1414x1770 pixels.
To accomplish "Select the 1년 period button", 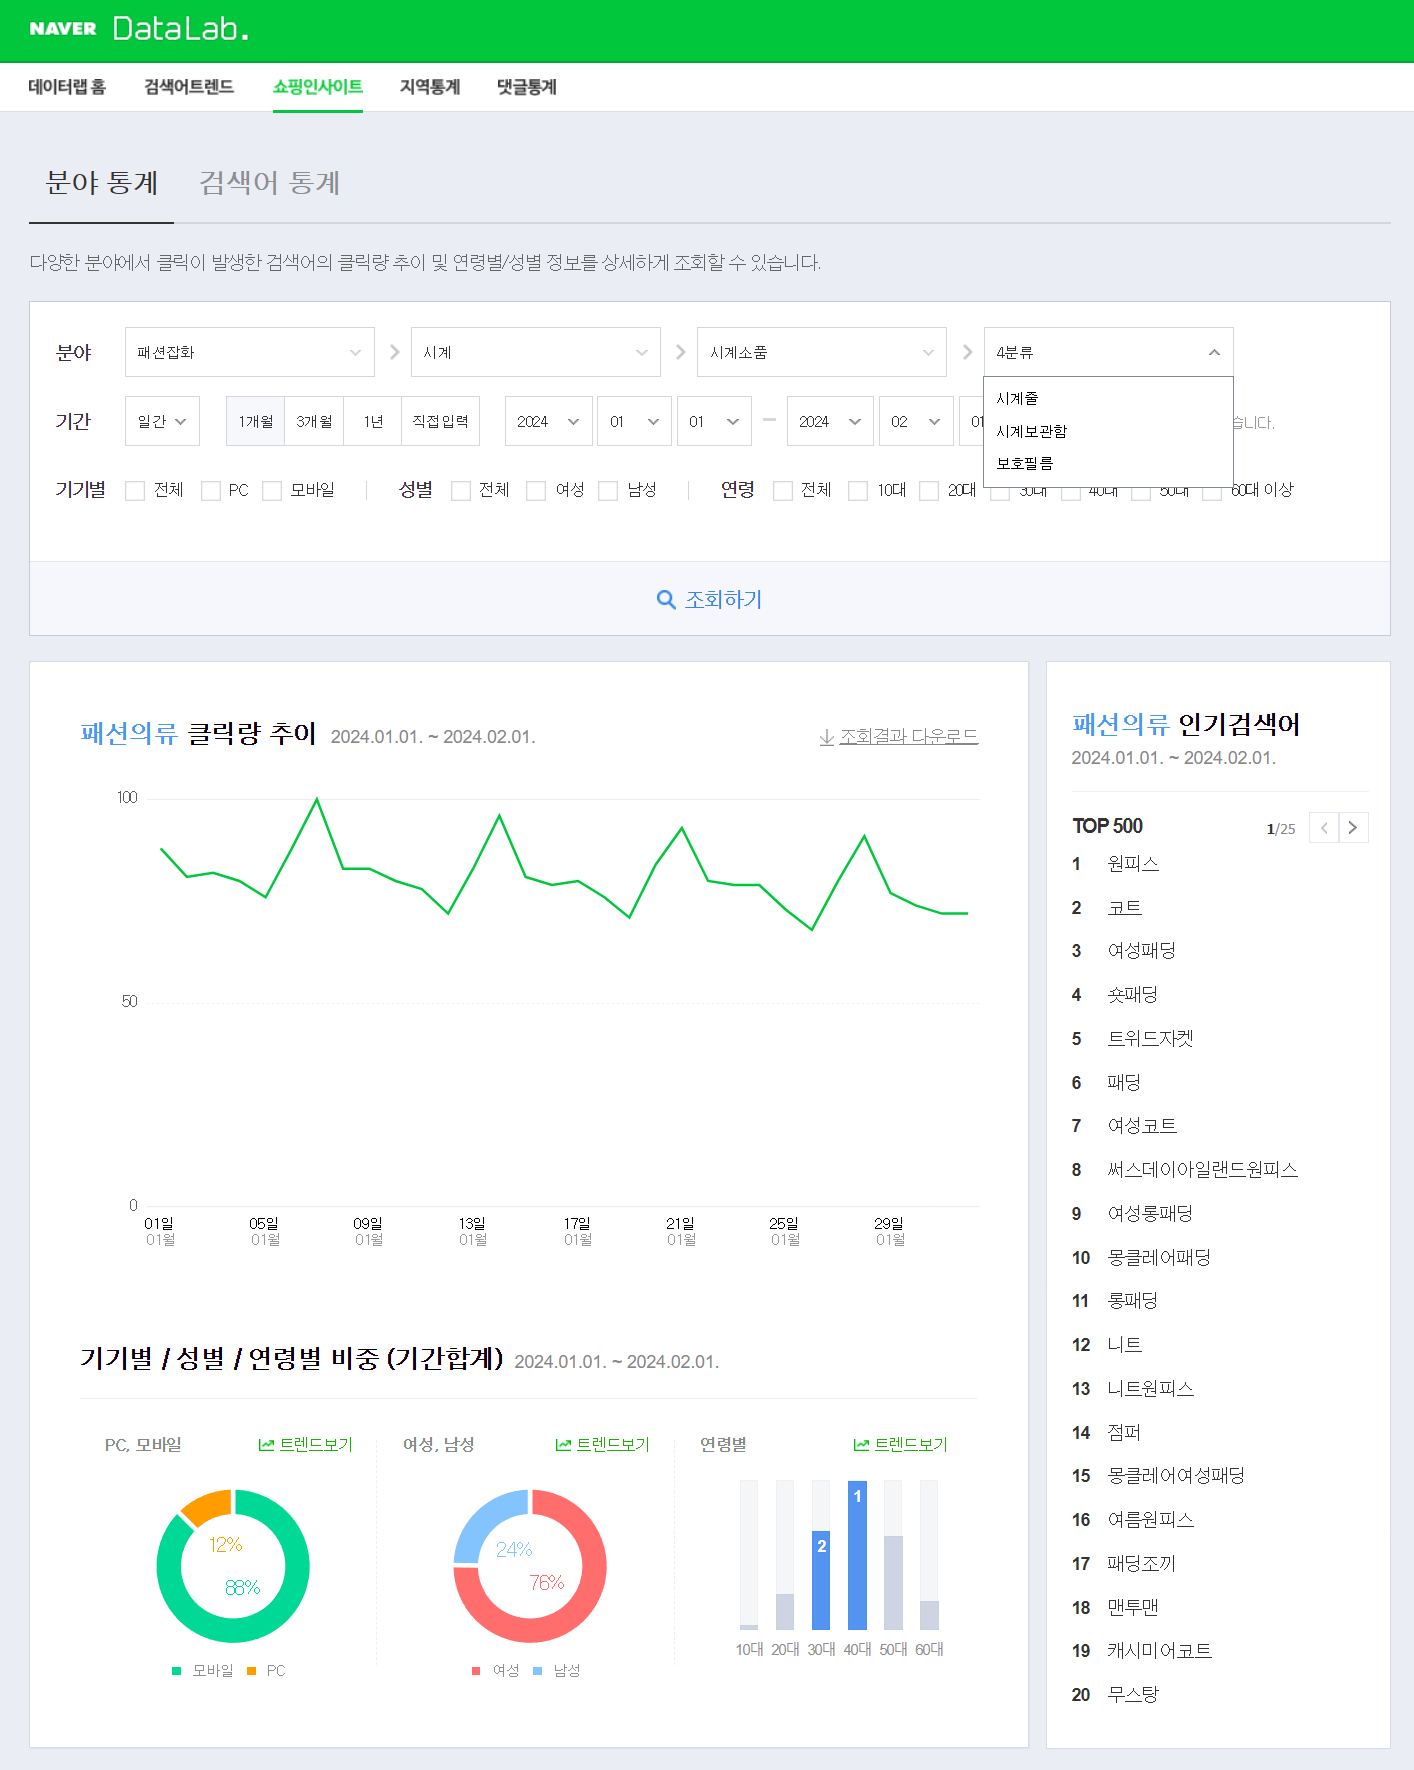I will 373,421.
